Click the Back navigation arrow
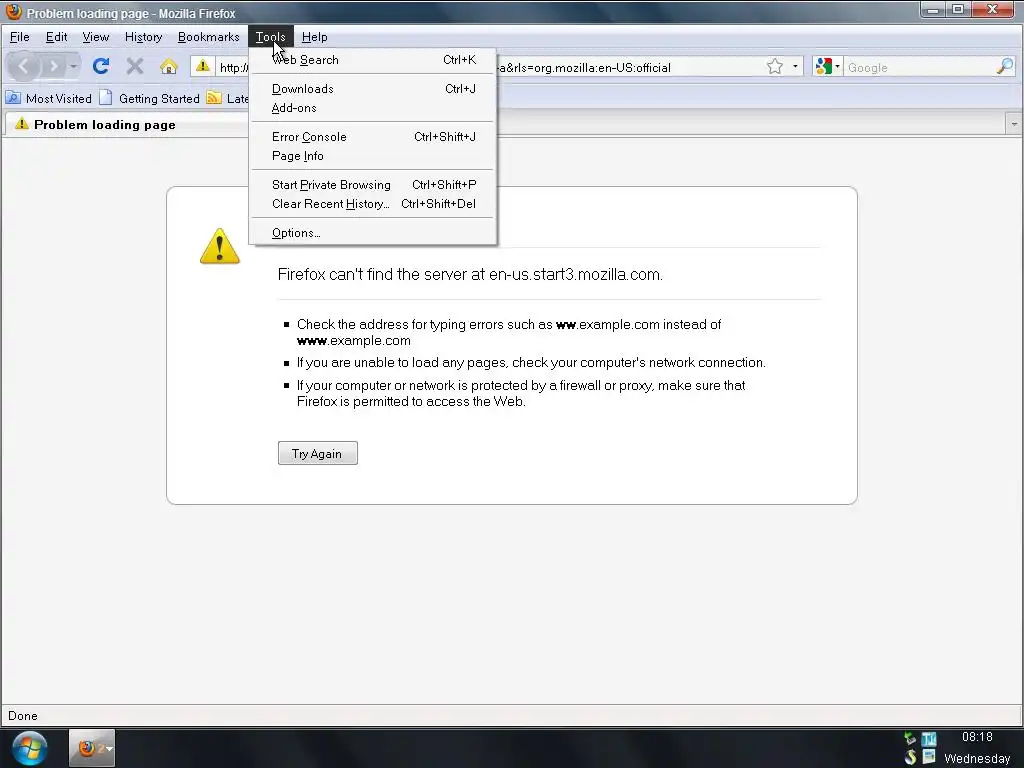The image size is (1024, 768). tap(24, 66)
